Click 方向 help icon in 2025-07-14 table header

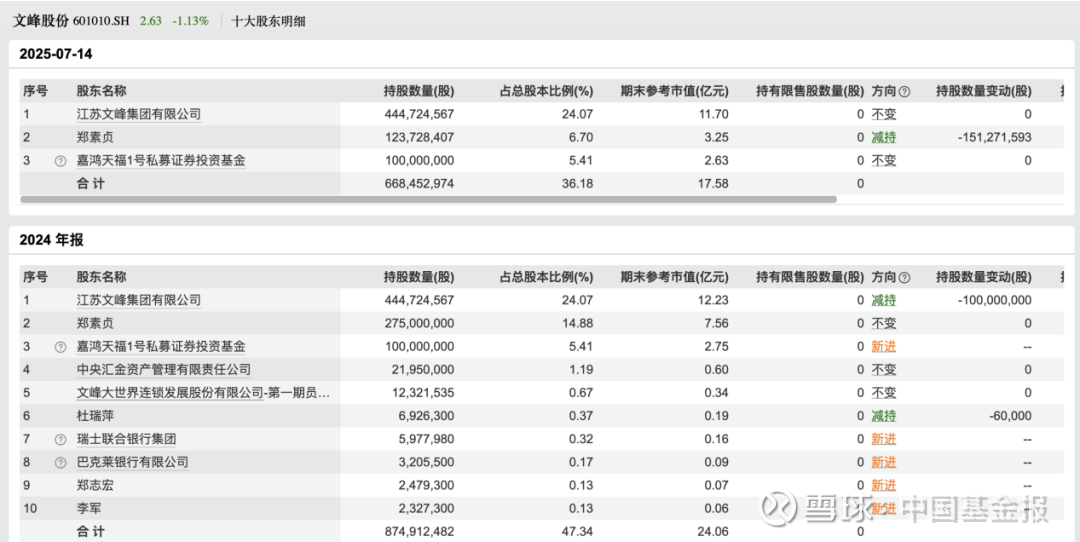pyautogui.click(x=904, y=91)
